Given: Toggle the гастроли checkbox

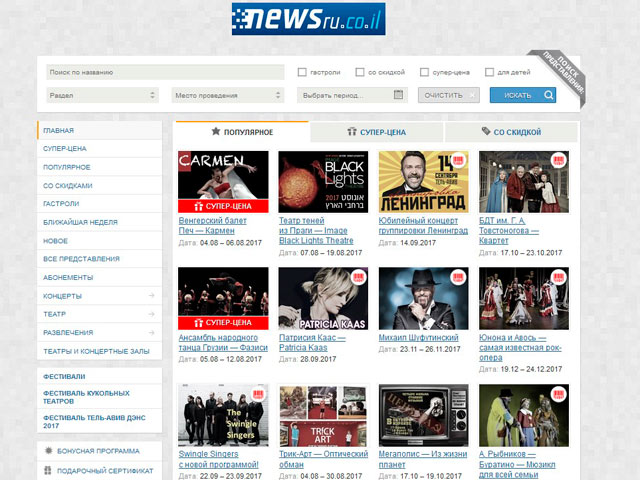Looking at the screenshot, I should click(x=302, y=72).
